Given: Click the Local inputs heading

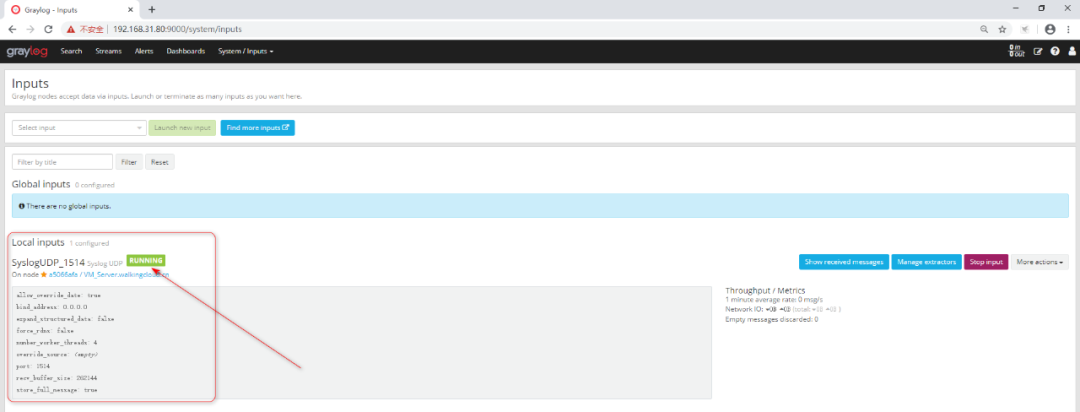Looking at the screenshot, I should point(38,243).
